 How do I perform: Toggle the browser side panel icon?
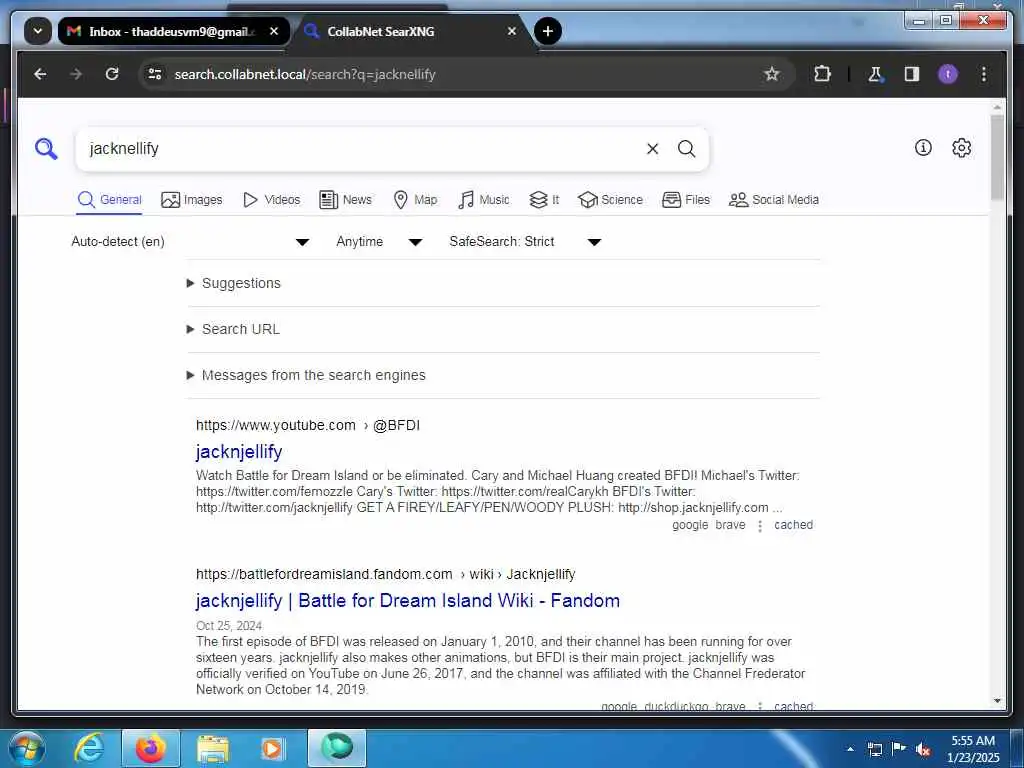[912, 74]
